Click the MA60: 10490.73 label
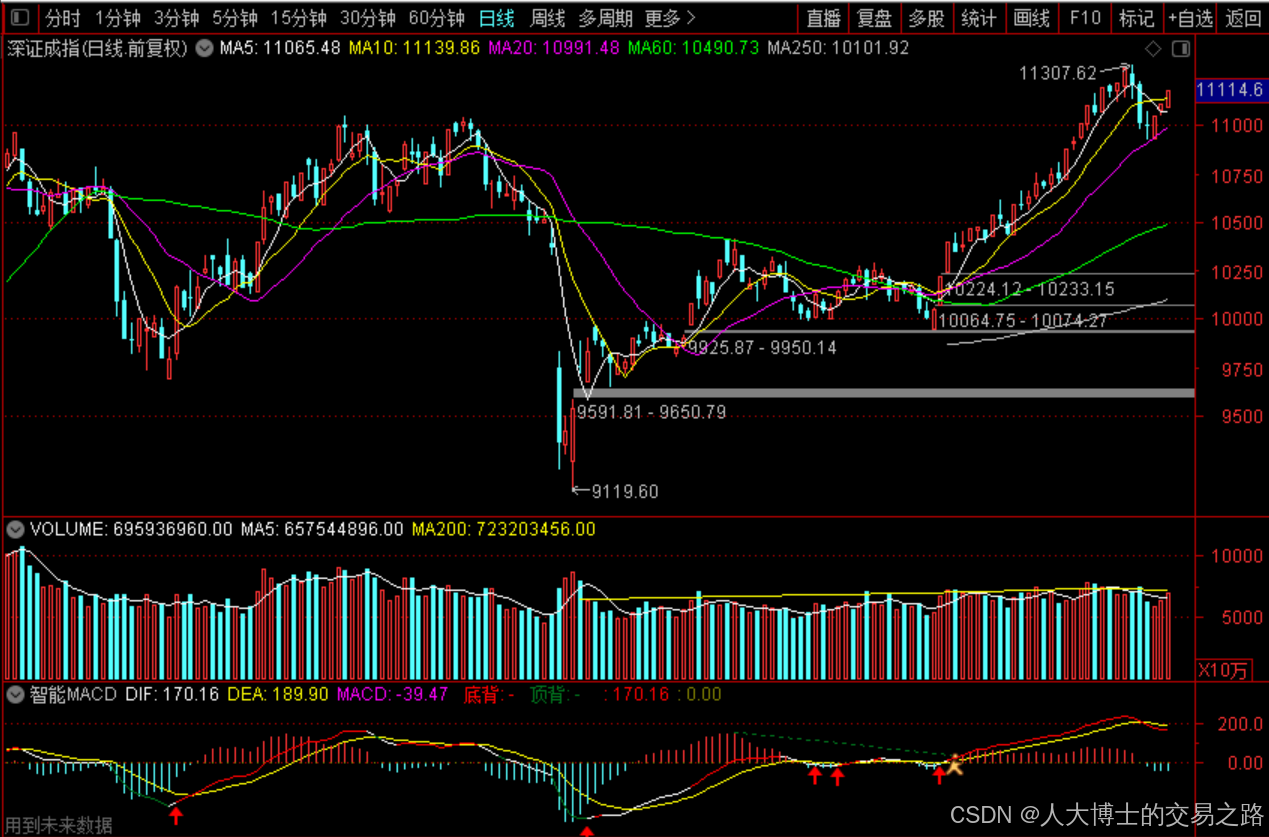 693,48
